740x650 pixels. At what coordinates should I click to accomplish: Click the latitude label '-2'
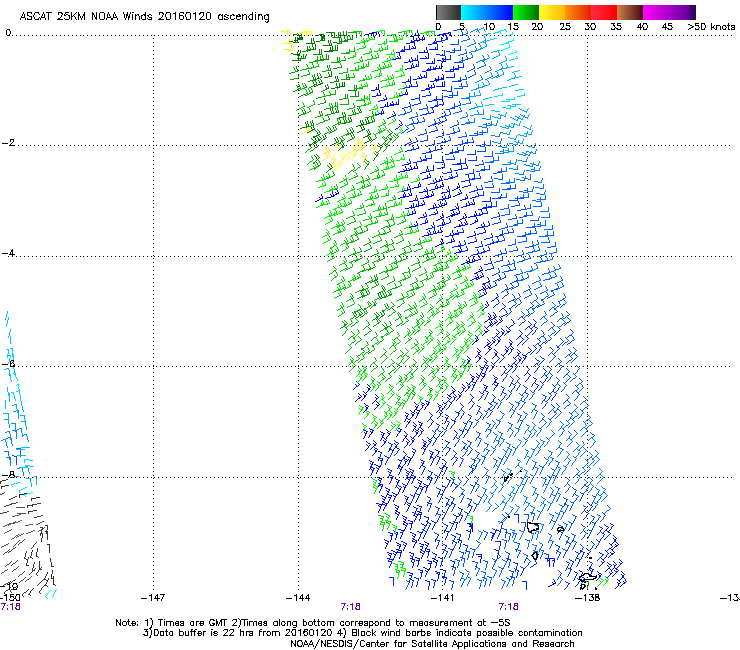point(8,143)
